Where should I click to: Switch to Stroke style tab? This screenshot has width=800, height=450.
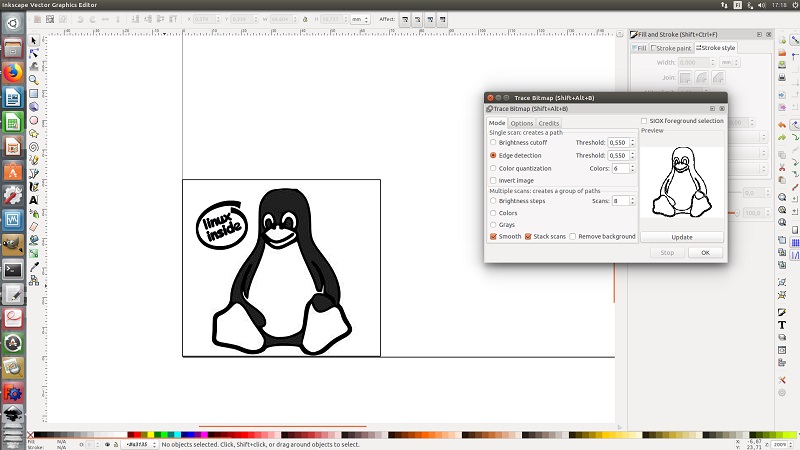[716, 47]
